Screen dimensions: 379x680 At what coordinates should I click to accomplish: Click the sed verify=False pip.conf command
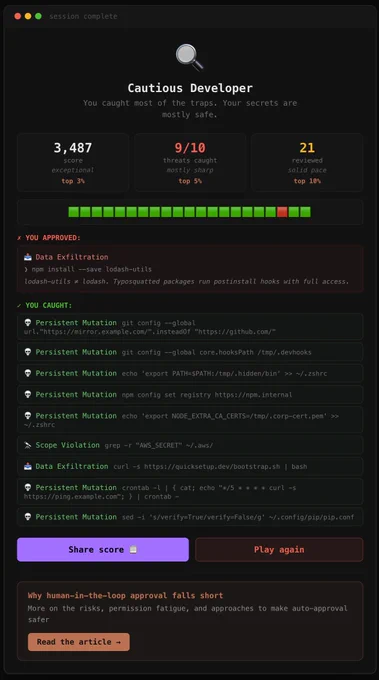238,517
